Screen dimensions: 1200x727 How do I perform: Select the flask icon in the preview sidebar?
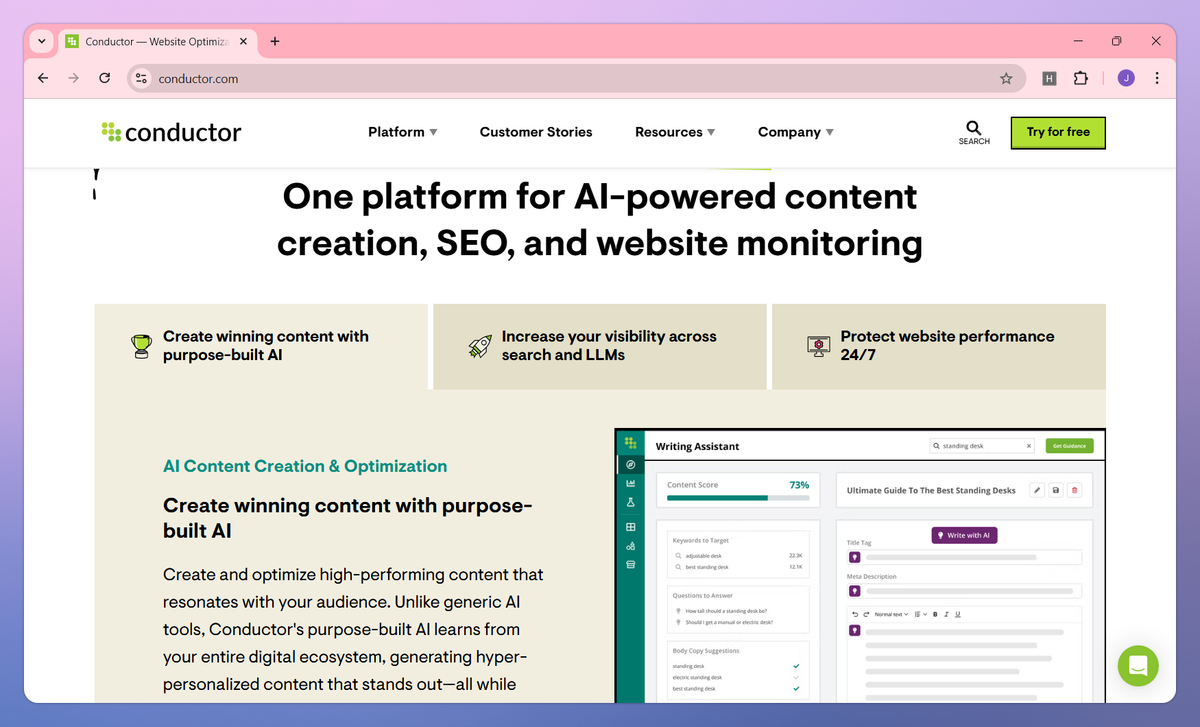point(630,503)
